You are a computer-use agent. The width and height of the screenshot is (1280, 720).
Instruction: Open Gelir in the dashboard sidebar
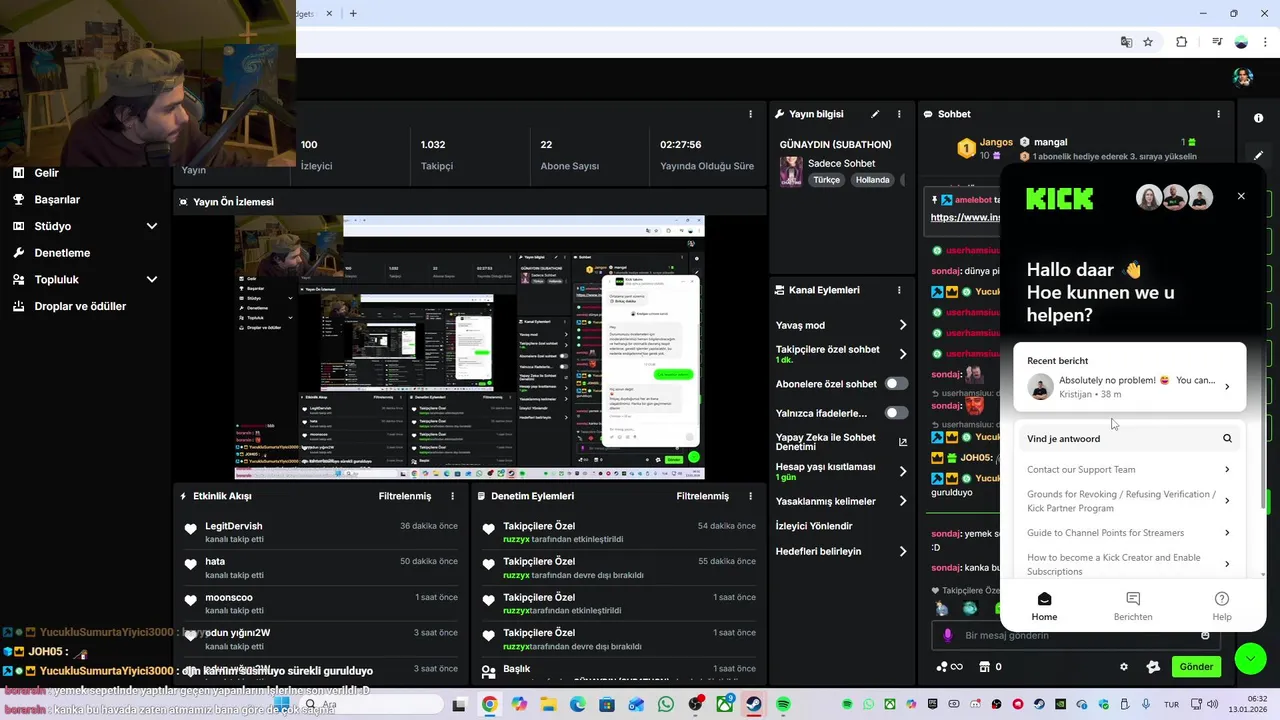[x=46, y=173]
